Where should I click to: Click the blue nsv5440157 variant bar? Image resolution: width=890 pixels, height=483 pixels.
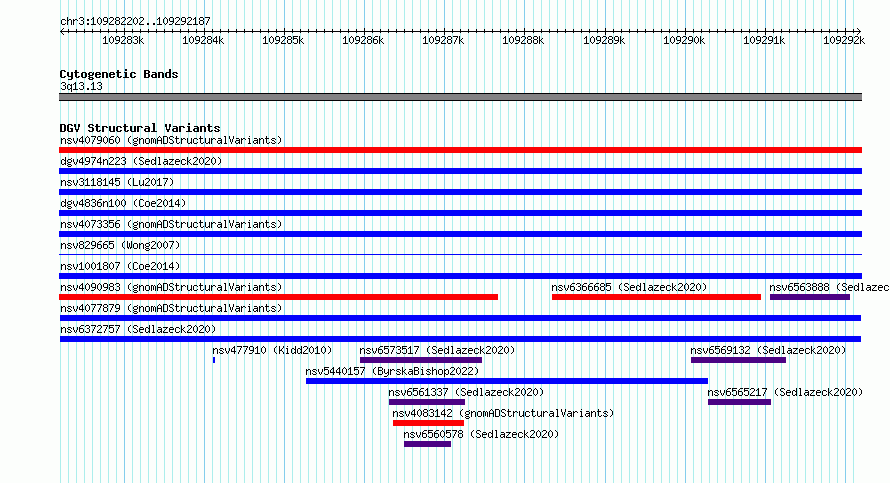(x=507, y=381)
